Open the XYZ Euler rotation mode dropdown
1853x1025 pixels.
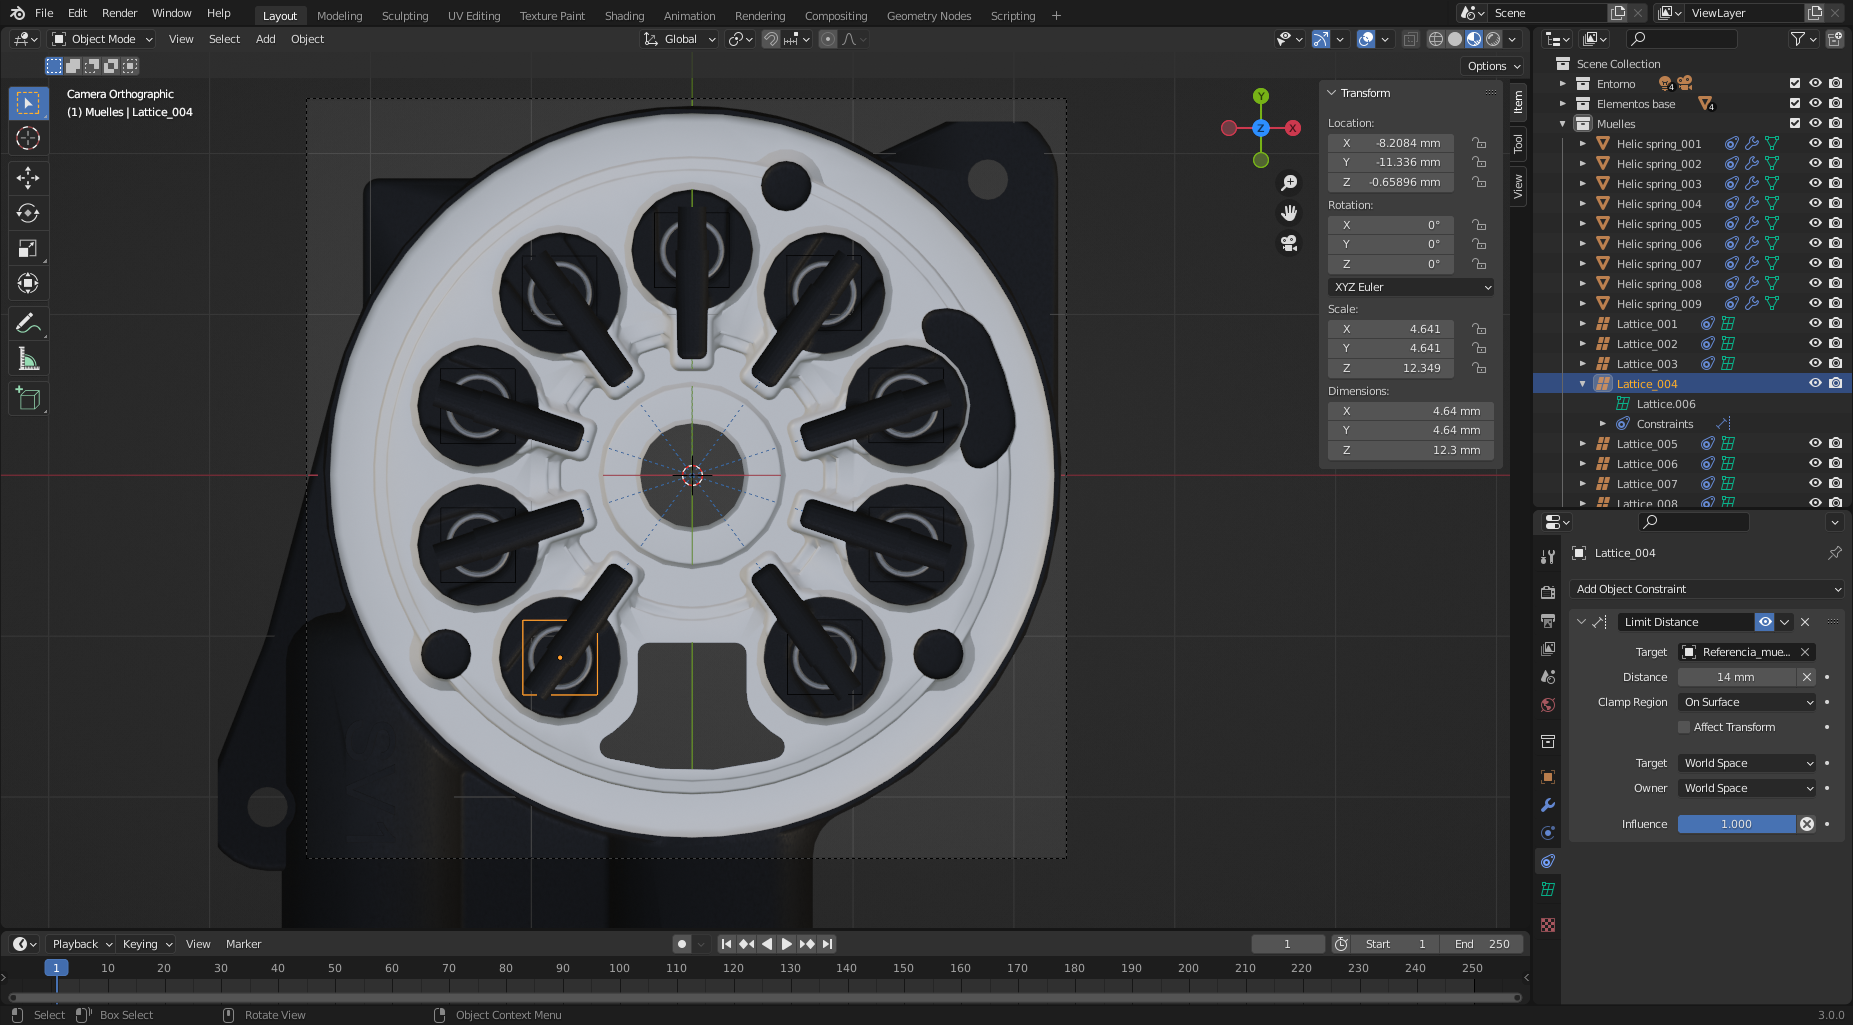(x=1410, y=287)
